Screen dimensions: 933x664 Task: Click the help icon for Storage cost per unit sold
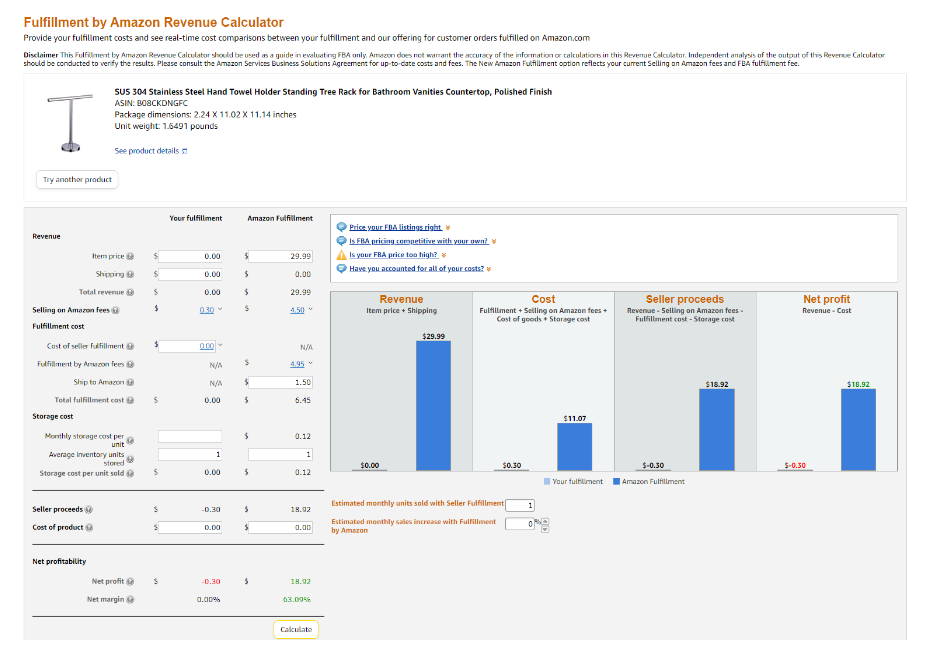[x=130, y=474]
